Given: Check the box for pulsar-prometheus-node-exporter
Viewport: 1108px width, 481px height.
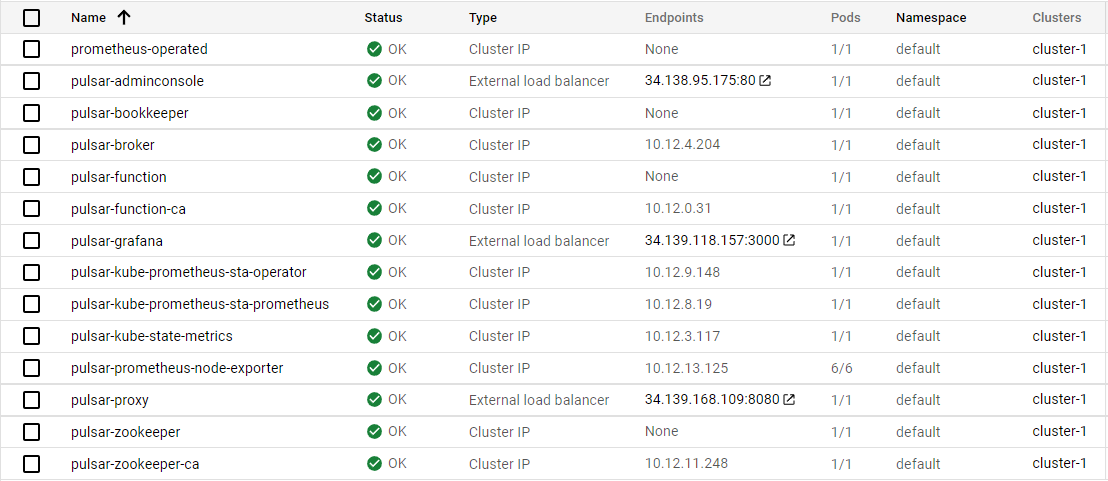Looking at the screenshot, I should click(x=31, y=368).
